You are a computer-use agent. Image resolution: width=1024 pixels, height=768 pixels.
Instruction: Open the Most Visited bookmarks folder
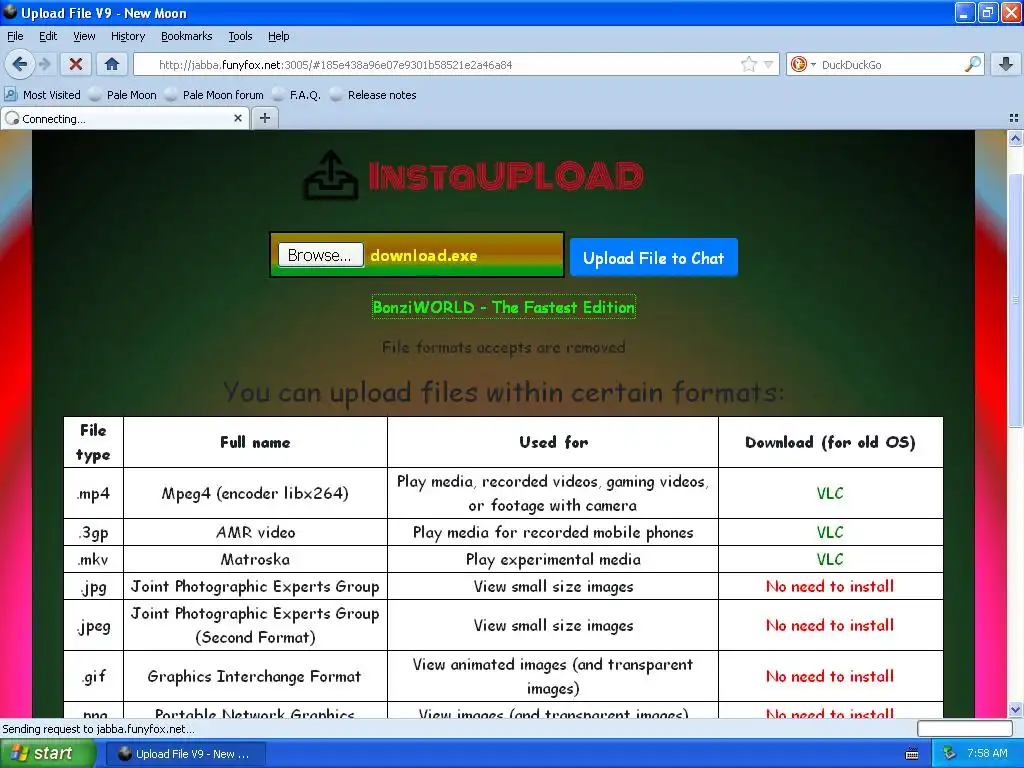point(42,95)
